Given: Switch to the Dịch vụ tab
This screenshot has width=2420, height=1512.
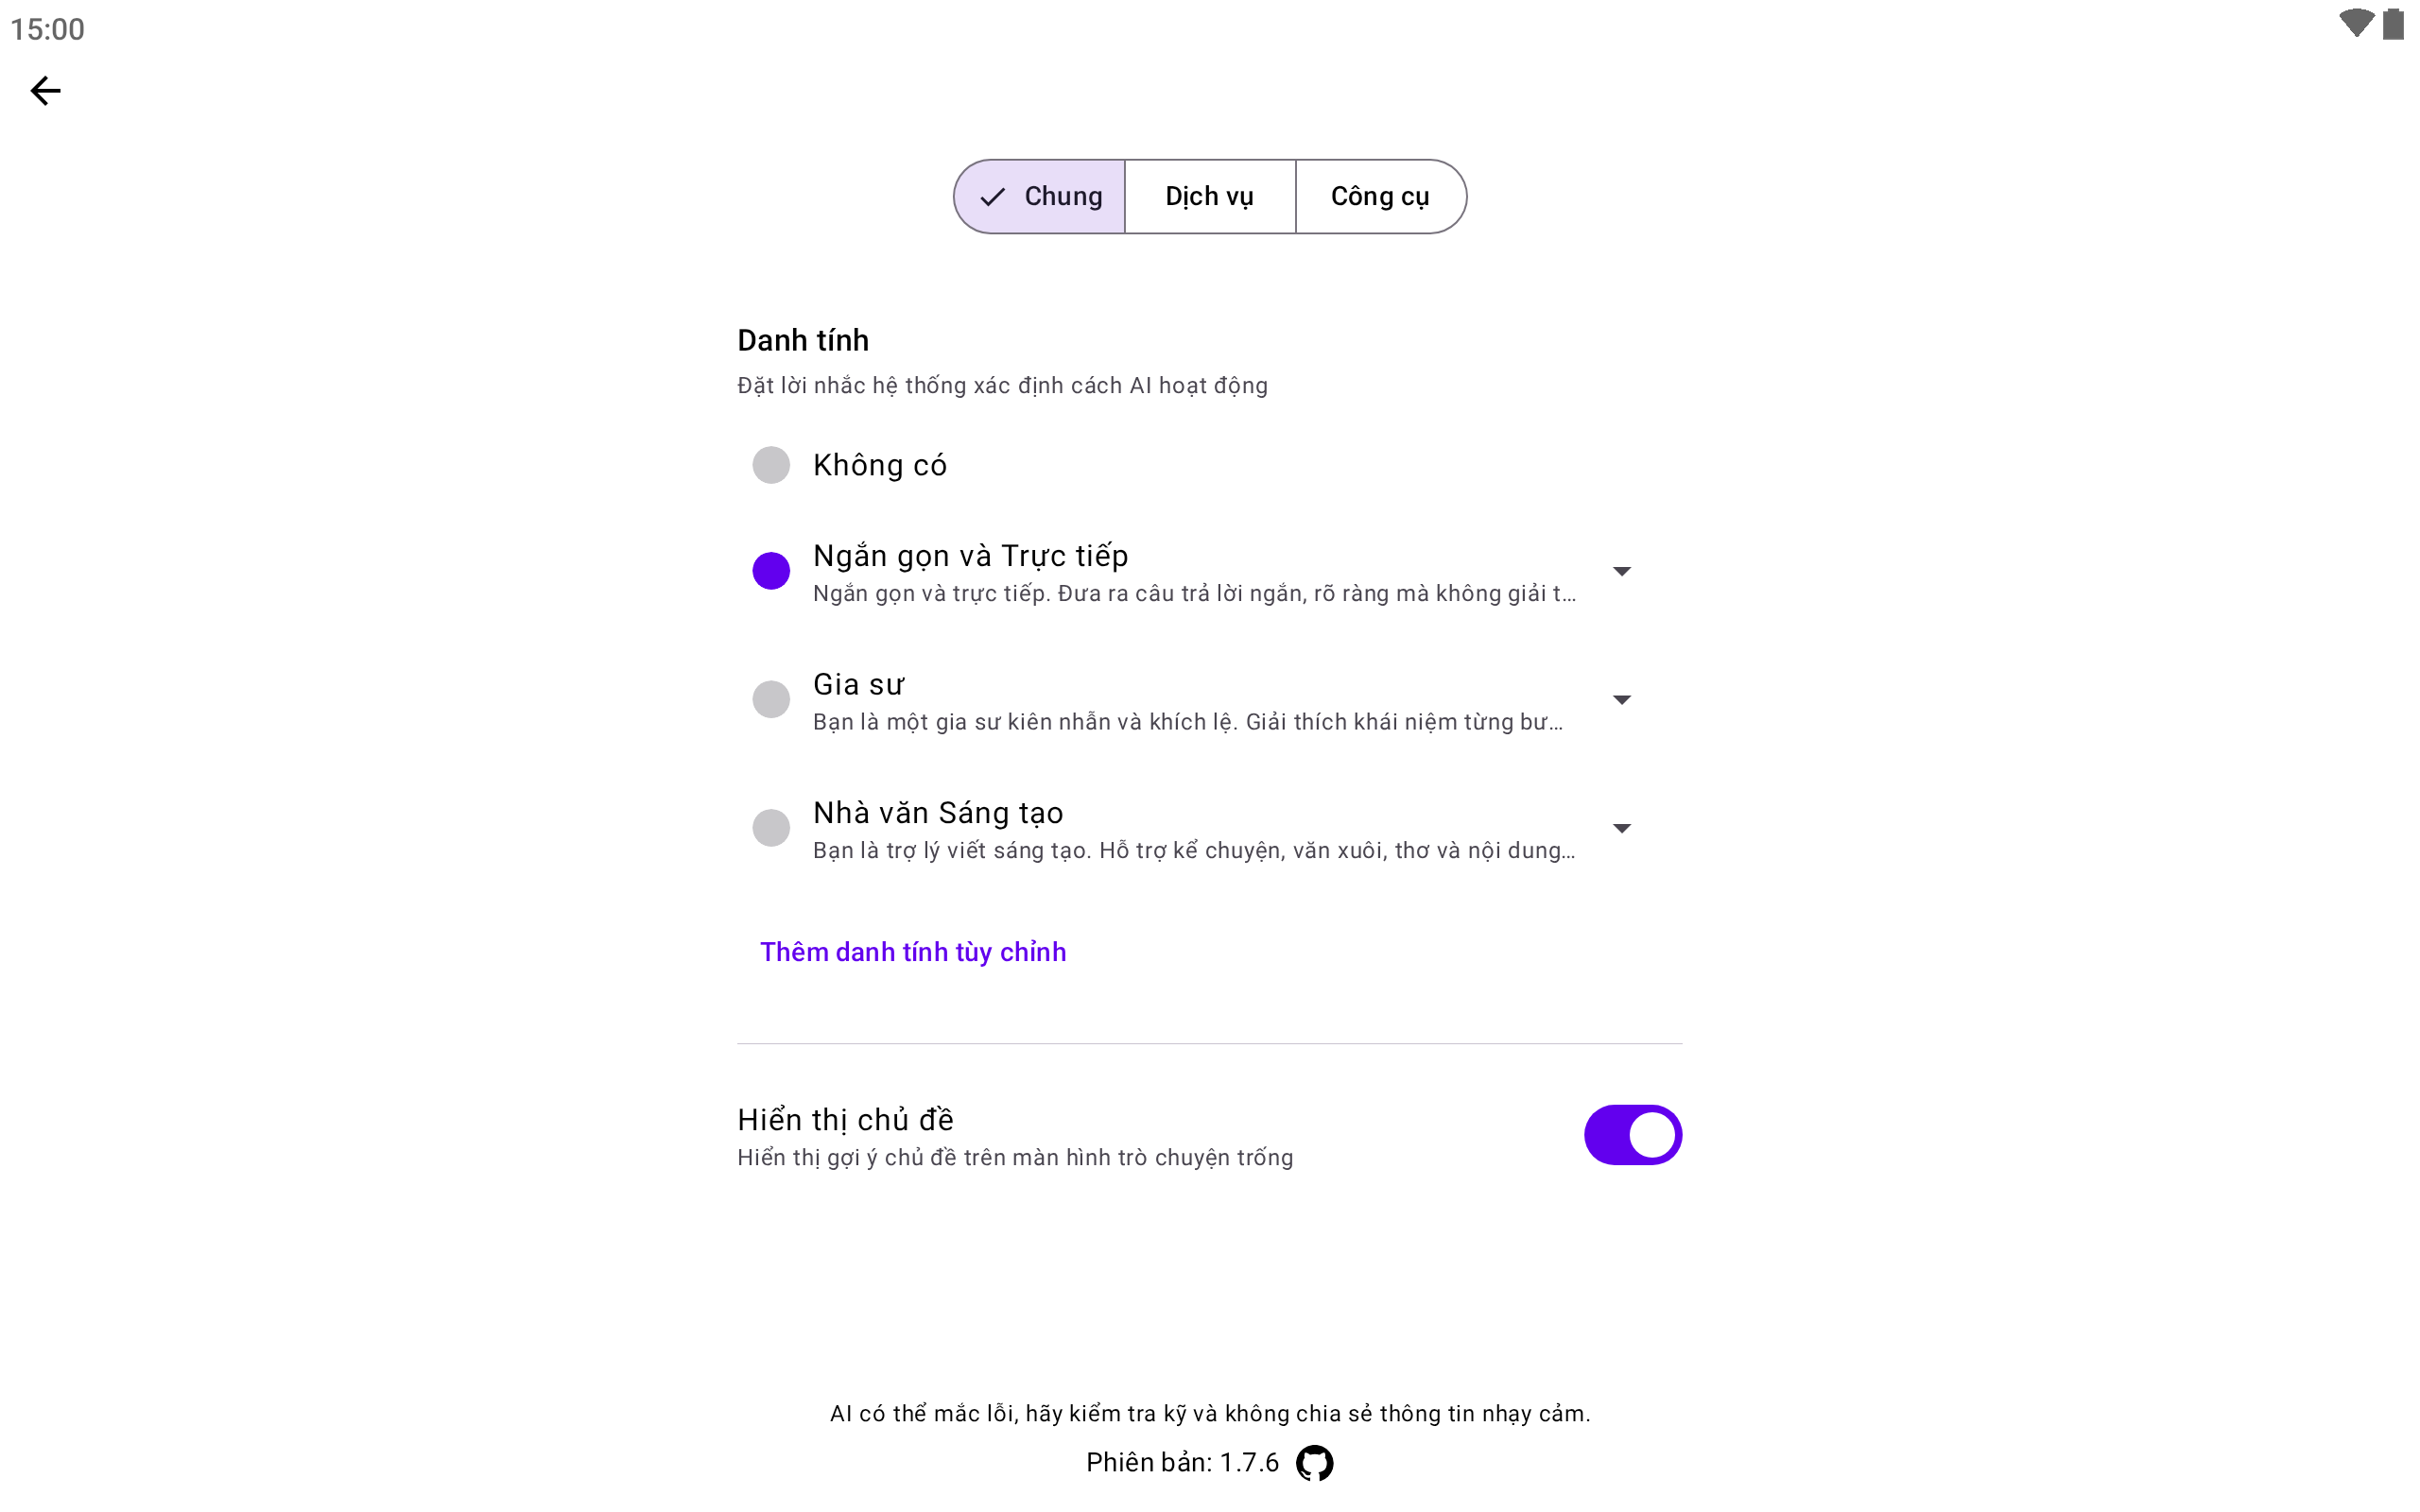Looking at the screenshot, I should [1209, 197].
